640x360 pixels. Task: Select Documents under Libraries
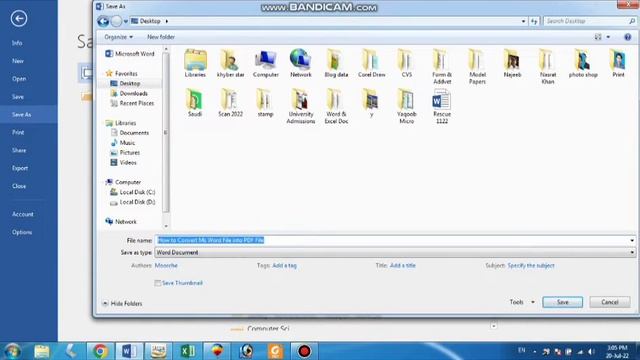[134, 133]
